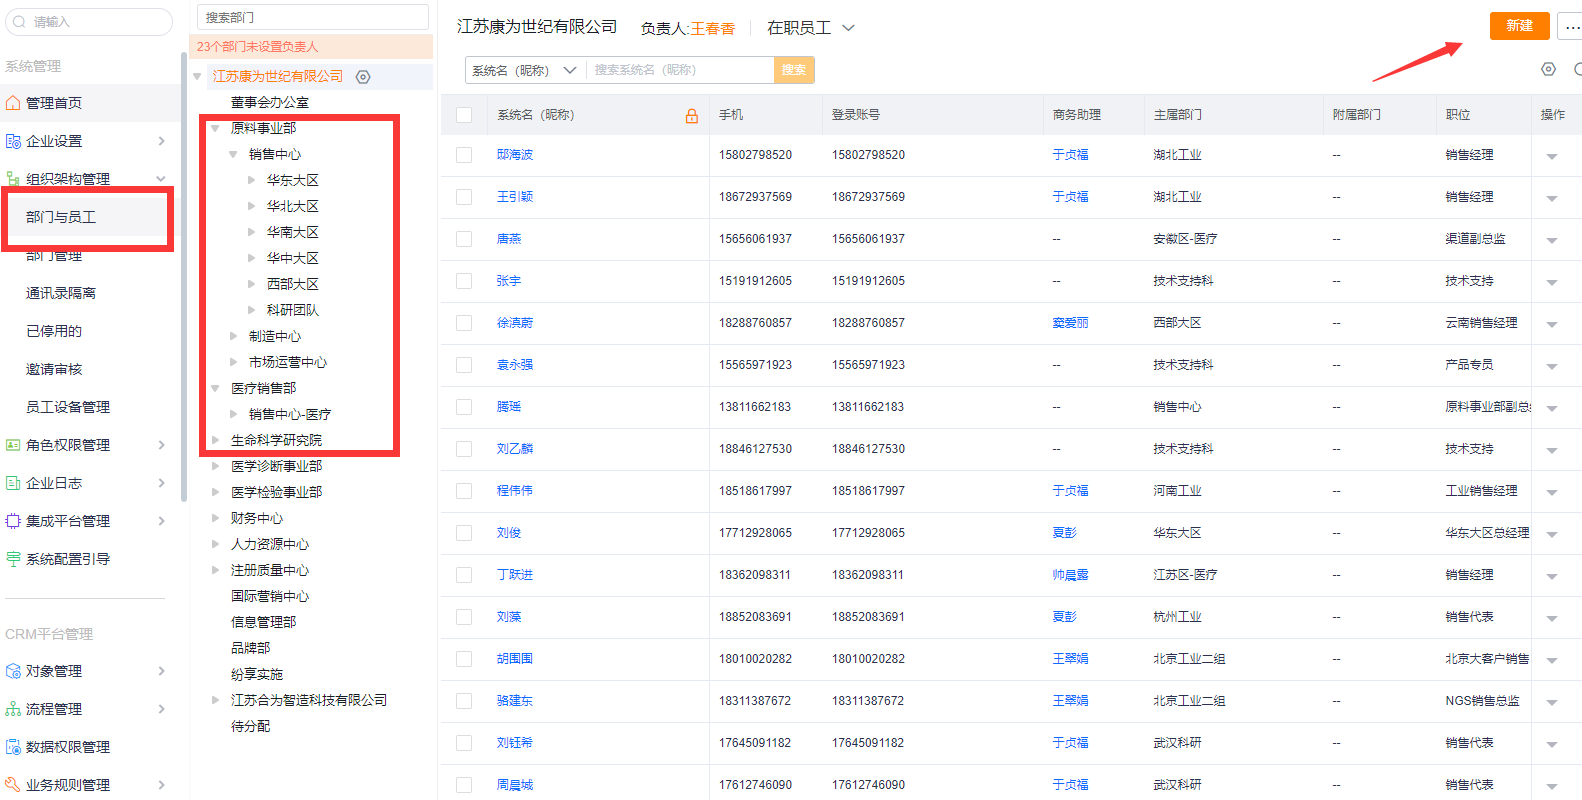Expand the 制造中心 tree node triangle
1582x800 pixels.
click(x=233, y=336)
